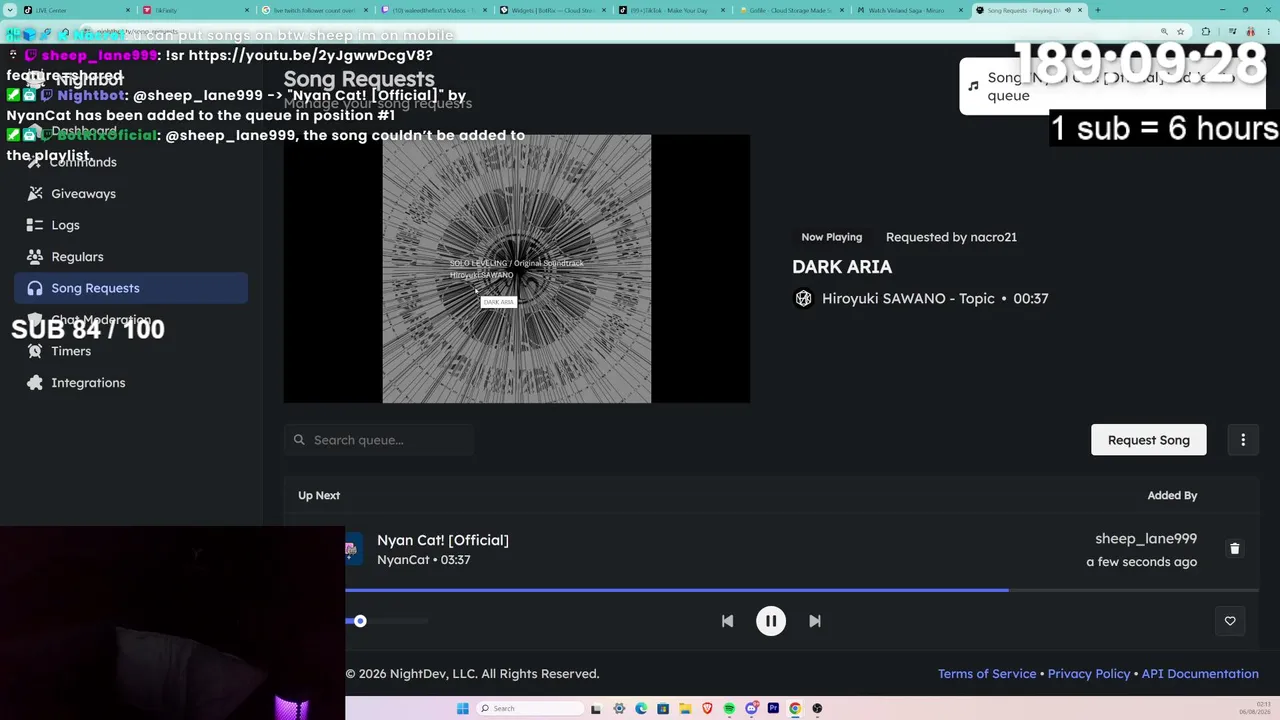
Task: Open Settings from the taskbar
Action: pos(619,708)
